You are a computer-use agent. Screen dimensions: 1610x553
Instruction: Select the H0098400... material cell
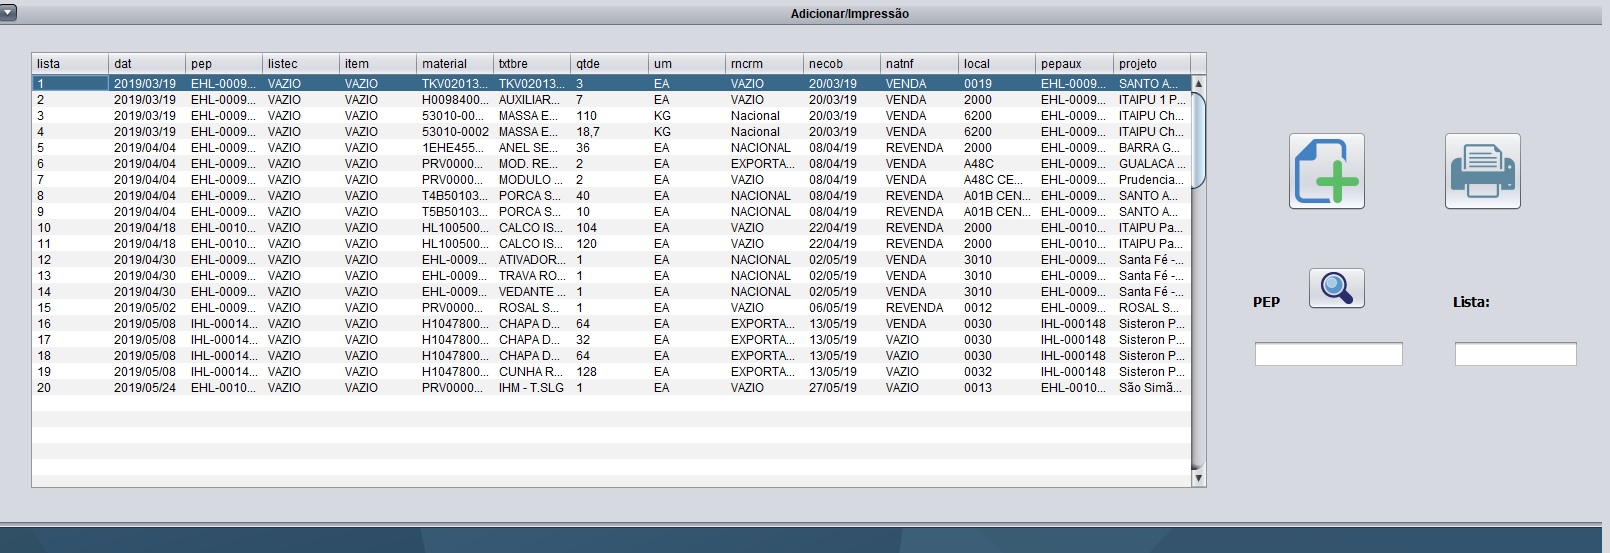(455, 100)
